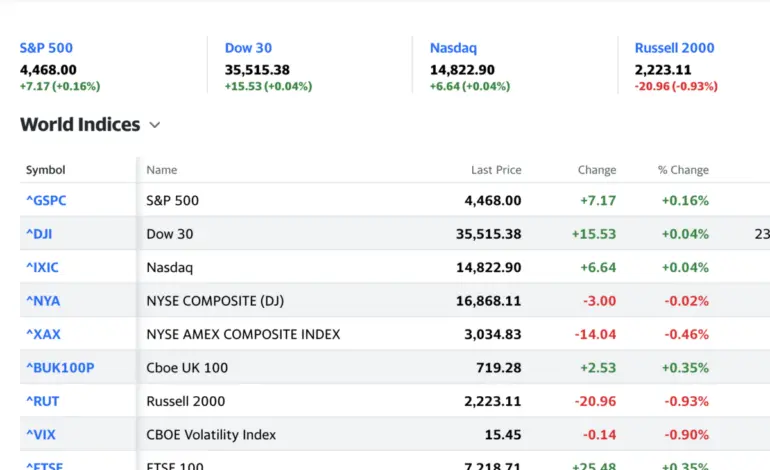Select the 2,223.11 last price in table
The width and height of the screenshot is (770, 470).
point(493,401)
